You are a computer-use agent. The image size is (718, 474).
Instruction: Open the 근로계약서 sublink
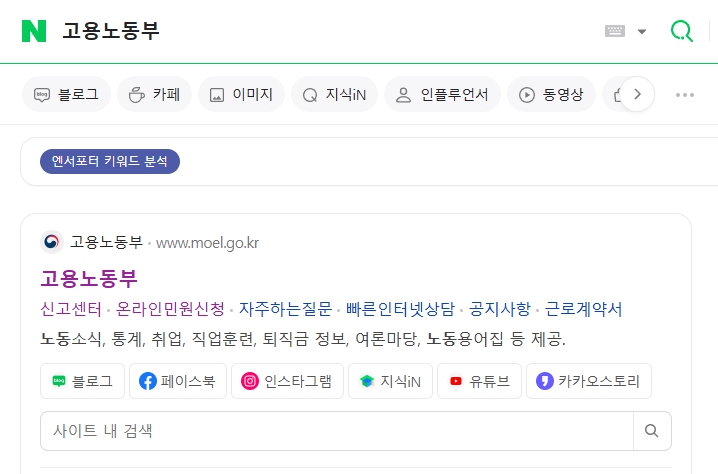tap(583, 309)
